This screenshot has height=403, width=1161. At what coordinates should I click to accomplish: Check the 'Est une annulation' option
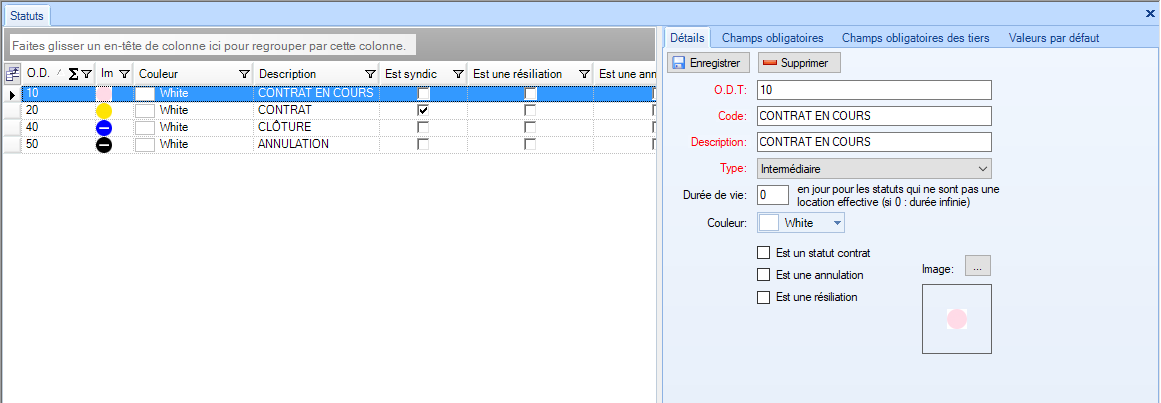(765, 275)
